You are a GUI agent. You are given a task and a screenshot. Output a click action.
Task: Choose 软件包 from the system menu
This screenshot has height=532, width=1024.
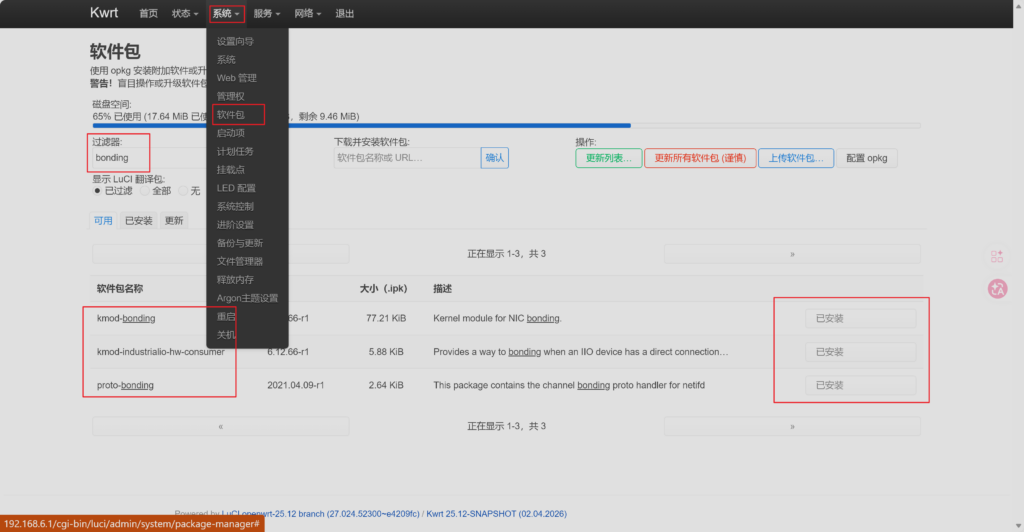[231, 115]
